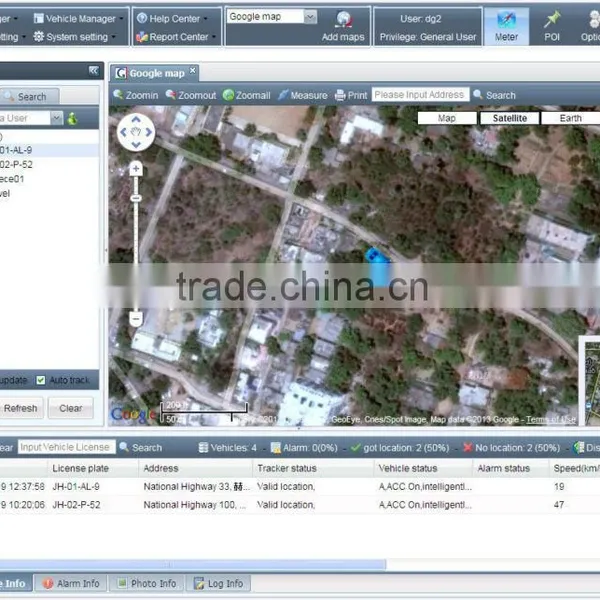Click the map zoom plus button
Screen dimensions: 600x600
tap(136, 168)
